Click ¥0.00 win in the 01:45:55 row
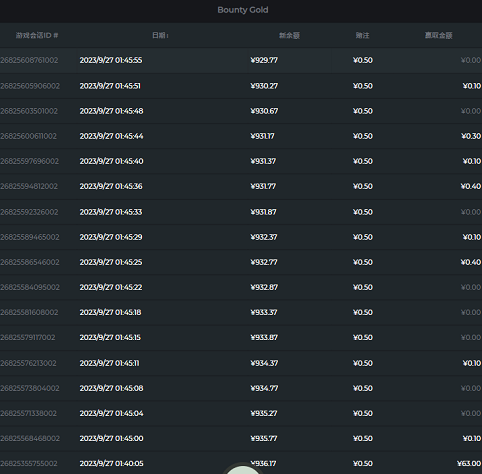 pos(471,60)
